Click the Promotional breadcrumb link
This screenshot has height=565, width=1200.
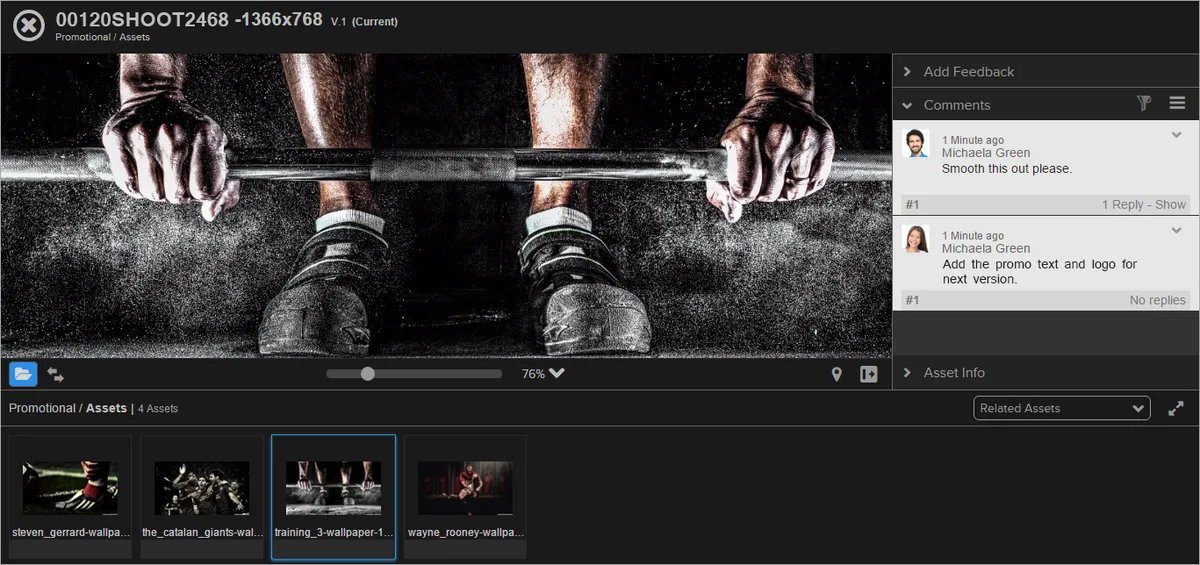tap(42, 408)
